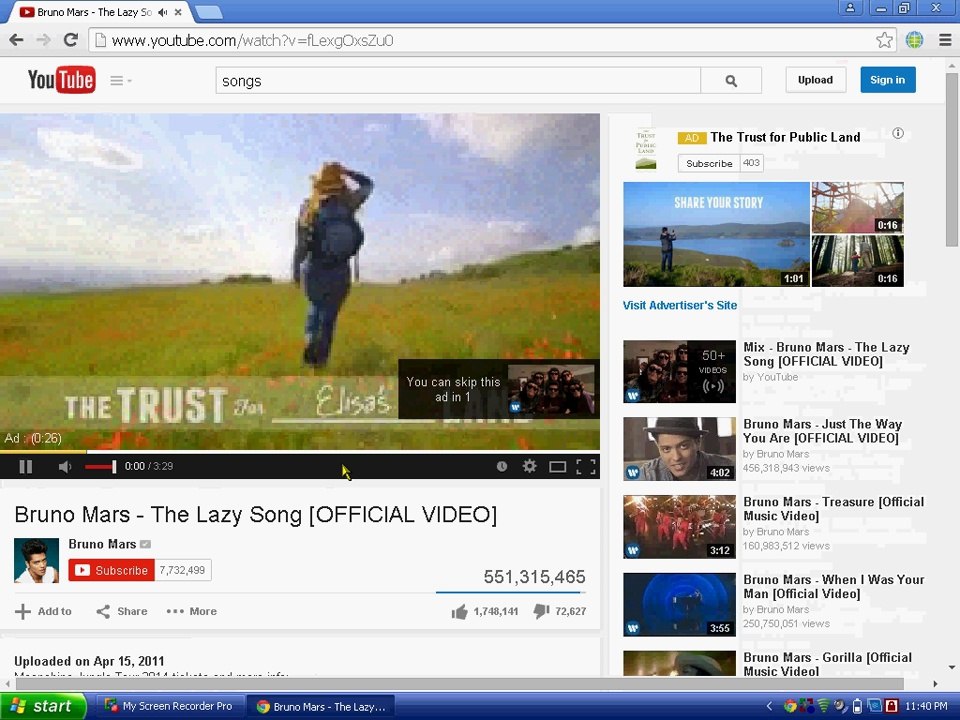The height and width of the screenshot is (720, 960).
Task: Close the Bruno Mars browser tab
Action: click(178, 12)
